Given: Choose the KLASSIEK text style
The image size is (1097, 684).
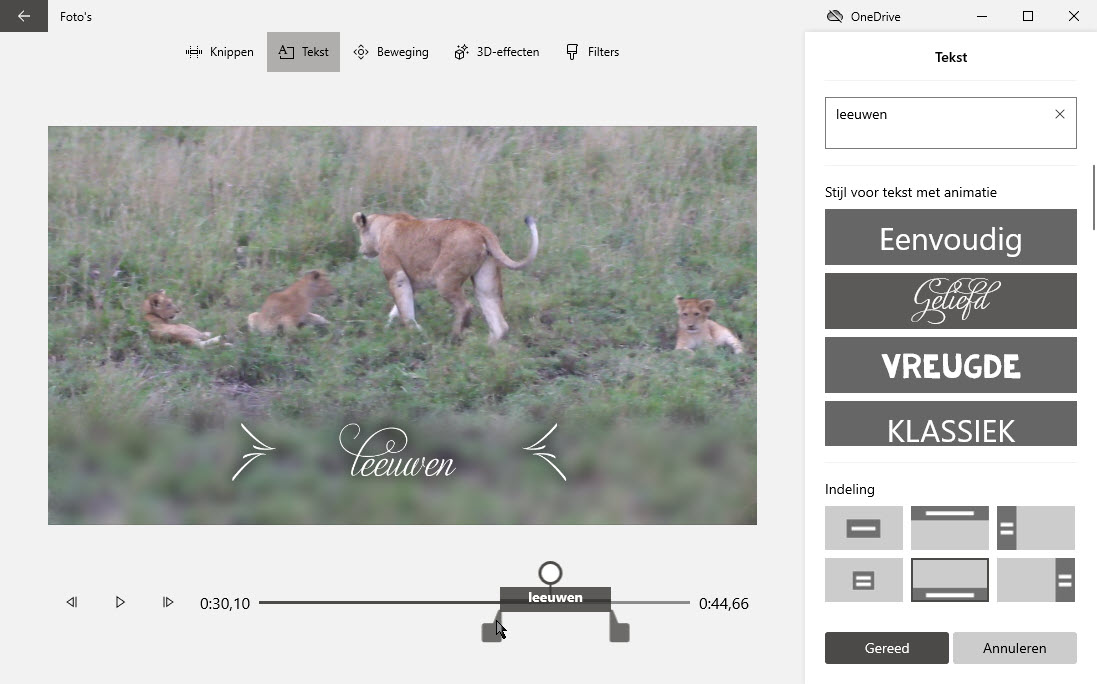Looking at the screenshot, I should click(x=951, y=424).
